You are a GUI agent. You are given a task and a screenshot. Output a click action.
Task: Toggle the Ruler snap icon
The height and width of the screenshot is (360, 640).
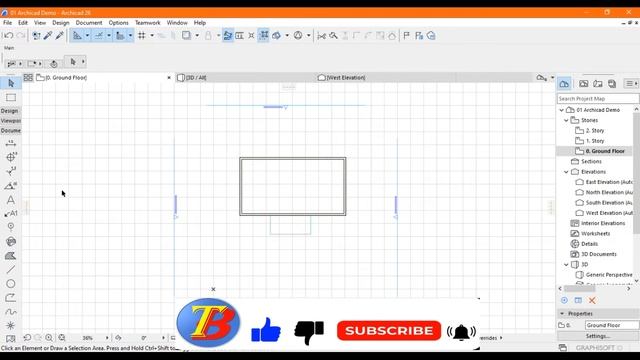click(120, 36)
